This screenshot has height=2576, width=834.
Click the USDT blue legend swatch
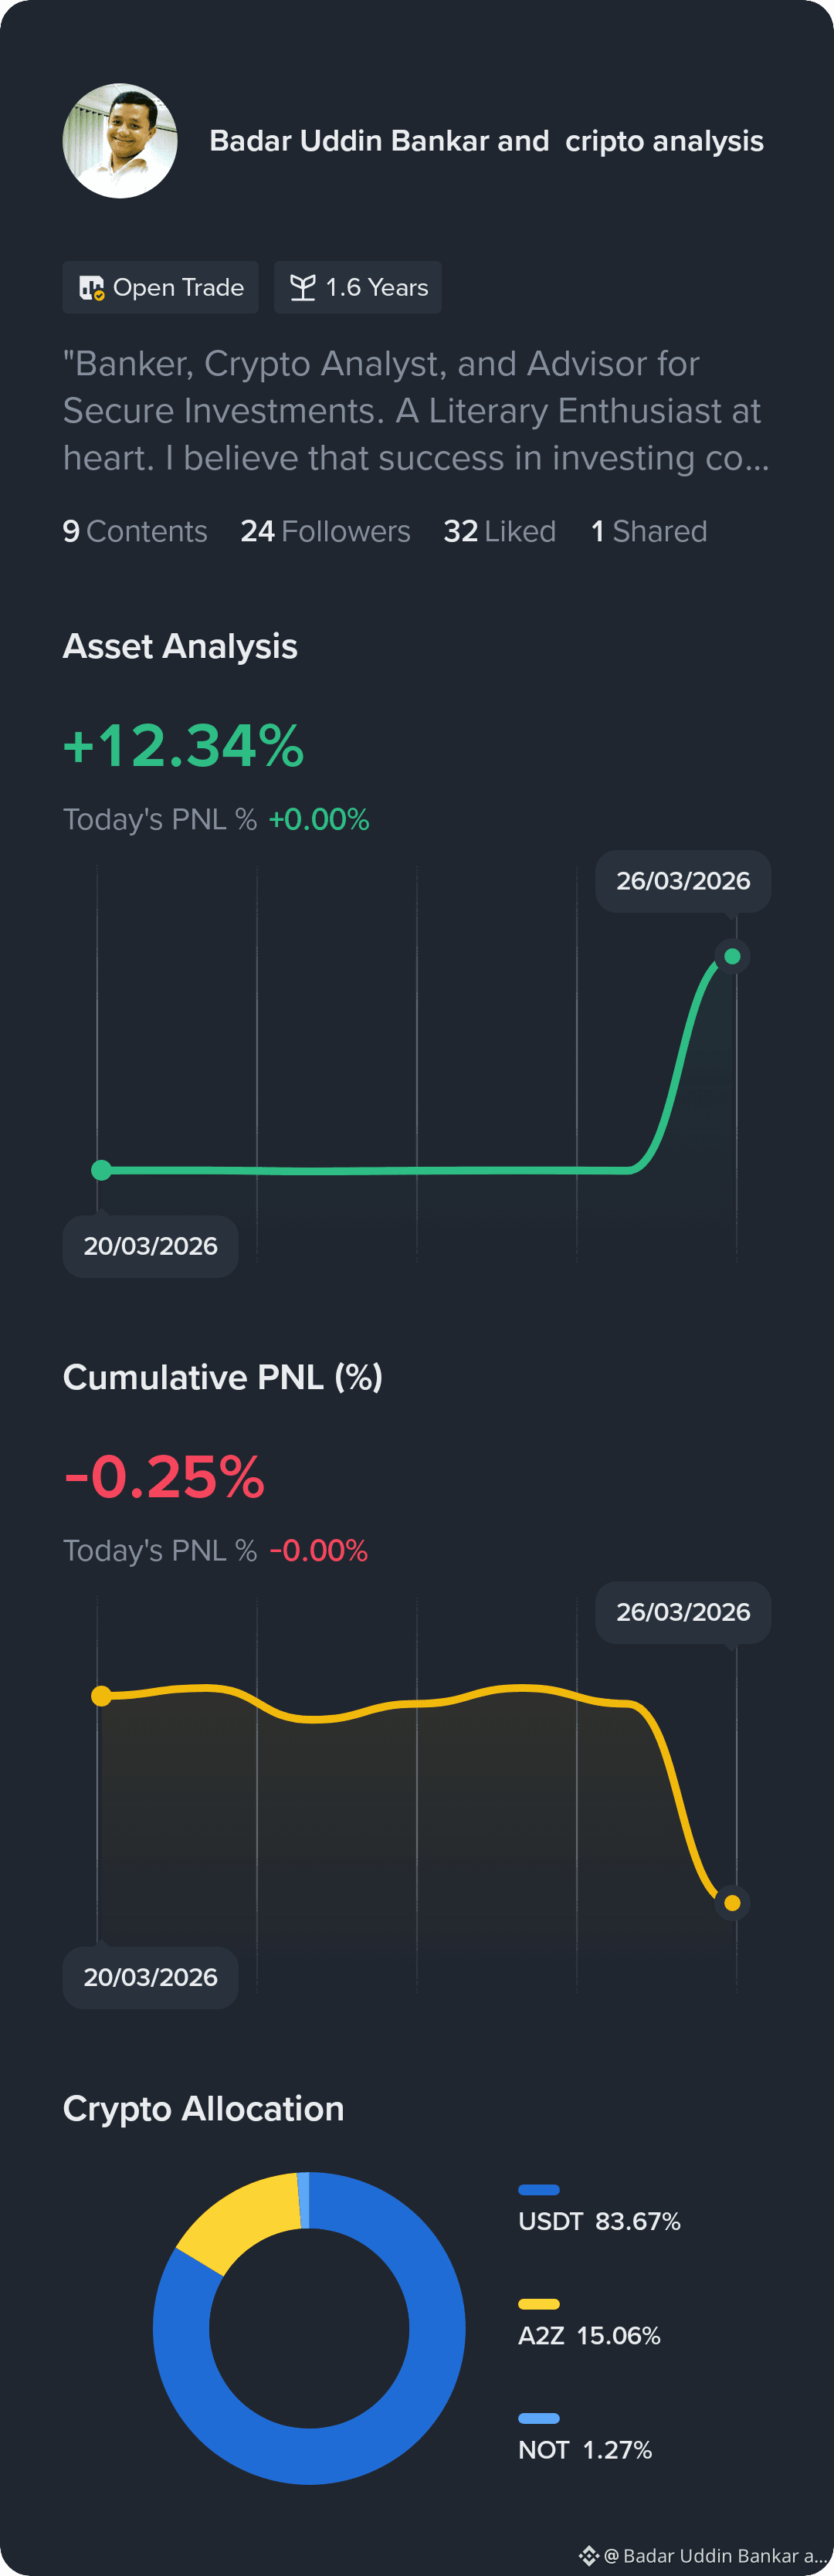tap(539, 2190)
